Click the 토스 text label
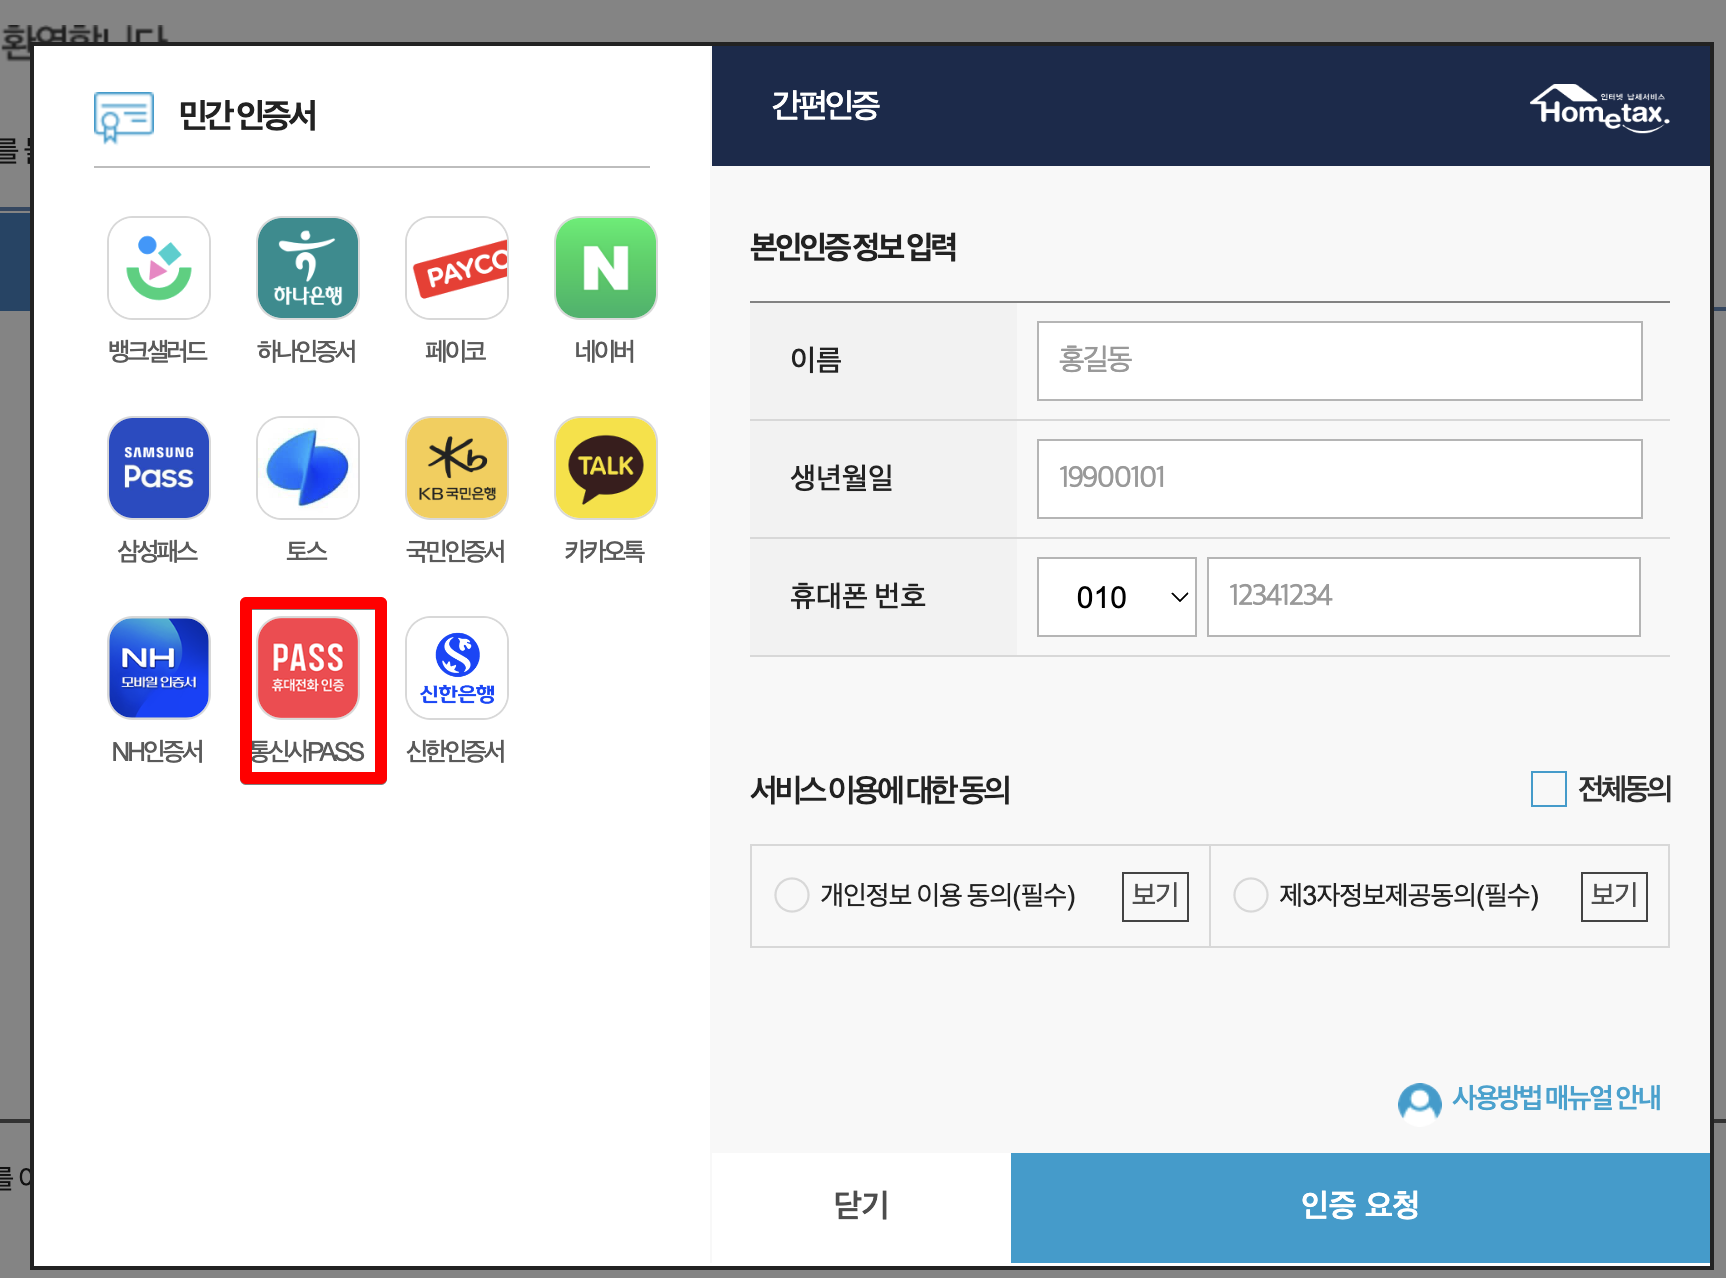Viewport: 1726px width, 1278px height. (x=307, y=552)
